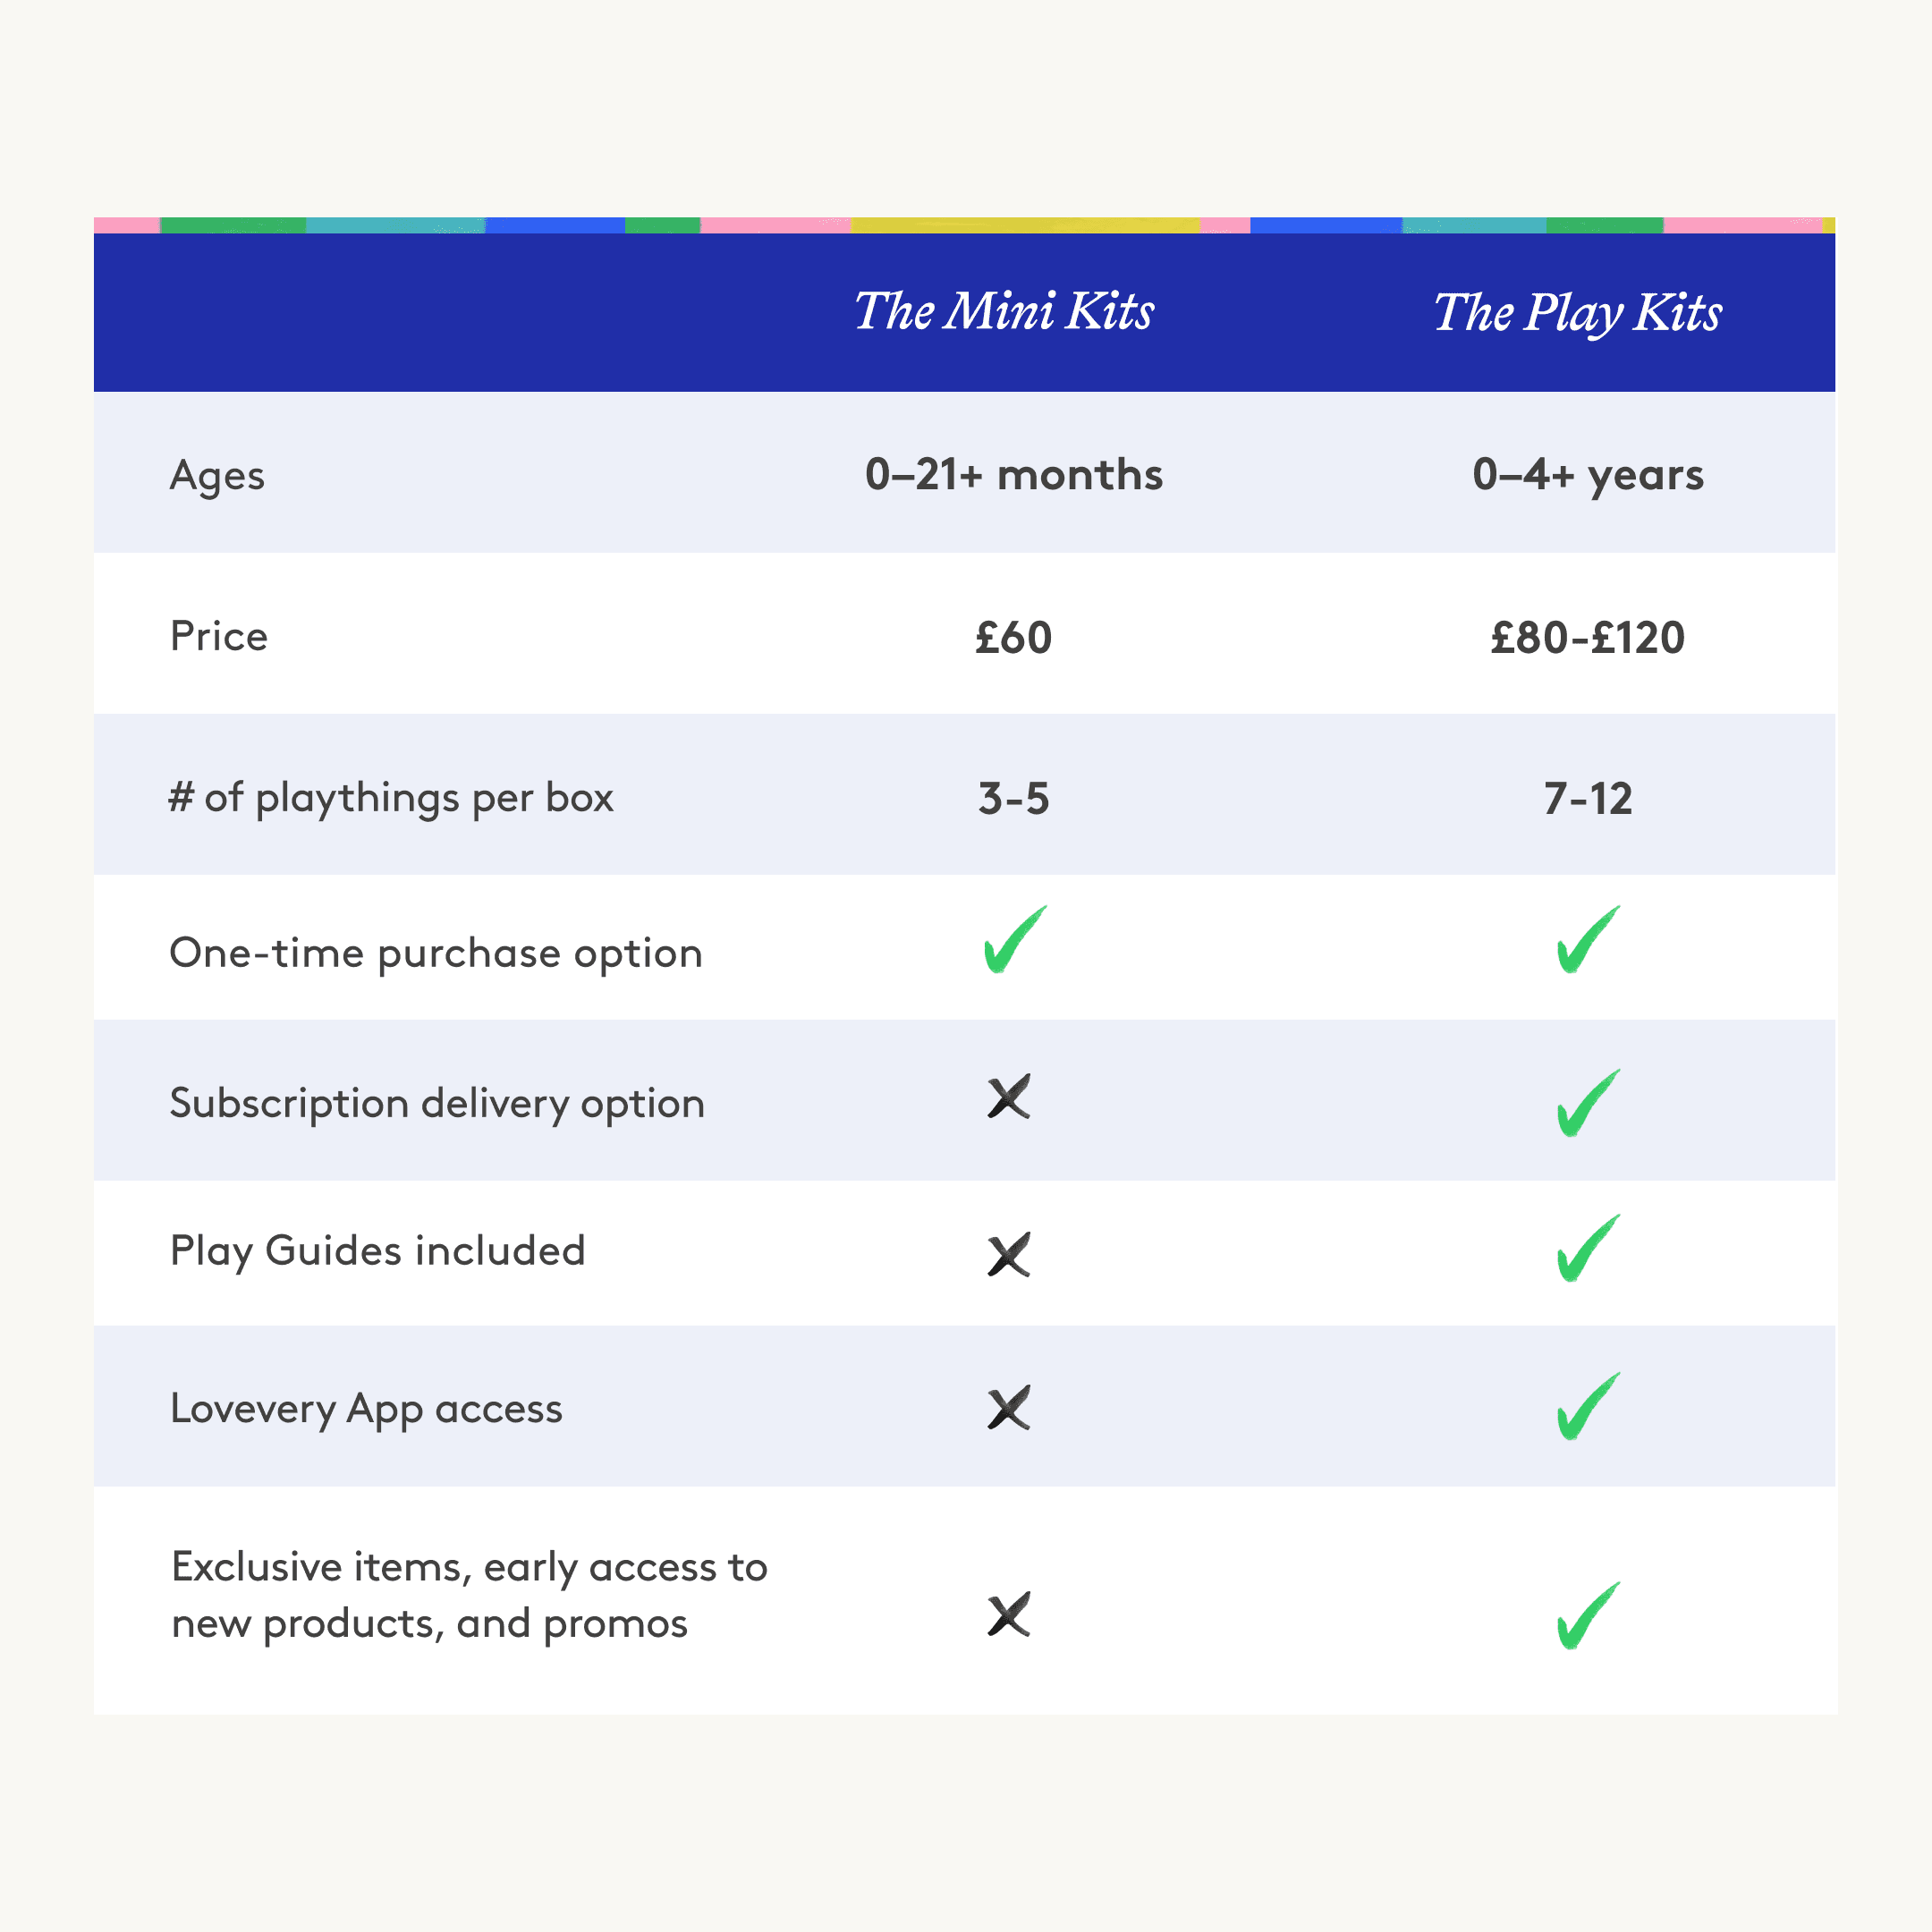Select The Play Kits column header
Screen dimensions: 1932x1932
[x=1578, y=313]
